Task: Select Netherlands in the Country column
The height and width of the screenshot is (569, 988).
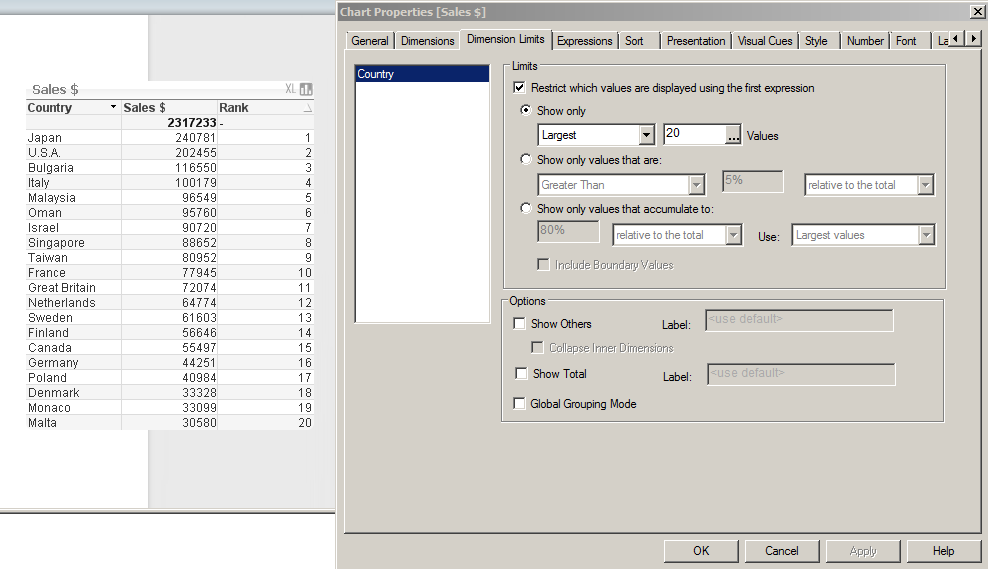Action: (x=73, y=303)
